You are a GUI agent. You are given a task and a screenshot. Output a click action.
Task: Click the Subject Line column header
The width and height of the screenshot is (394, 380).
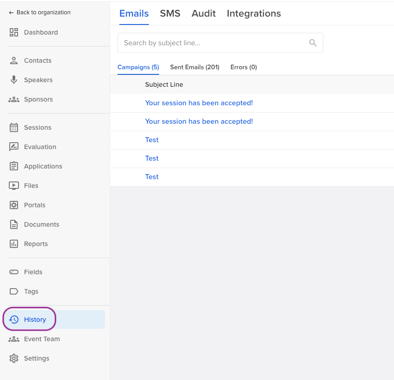point(164,85)
